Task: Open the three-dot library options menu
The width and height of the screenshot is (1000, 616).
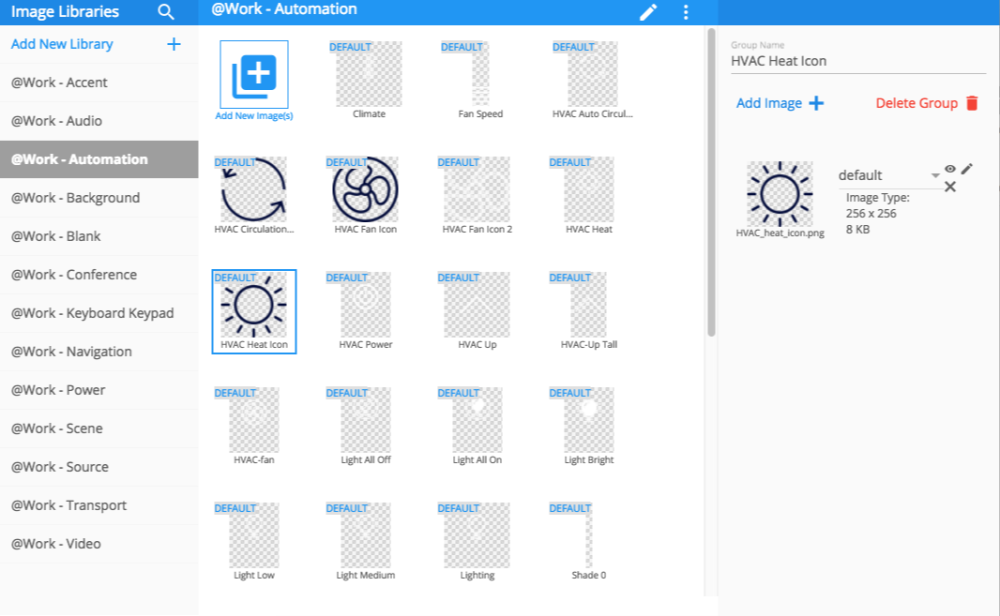Action: pos(686,12)
